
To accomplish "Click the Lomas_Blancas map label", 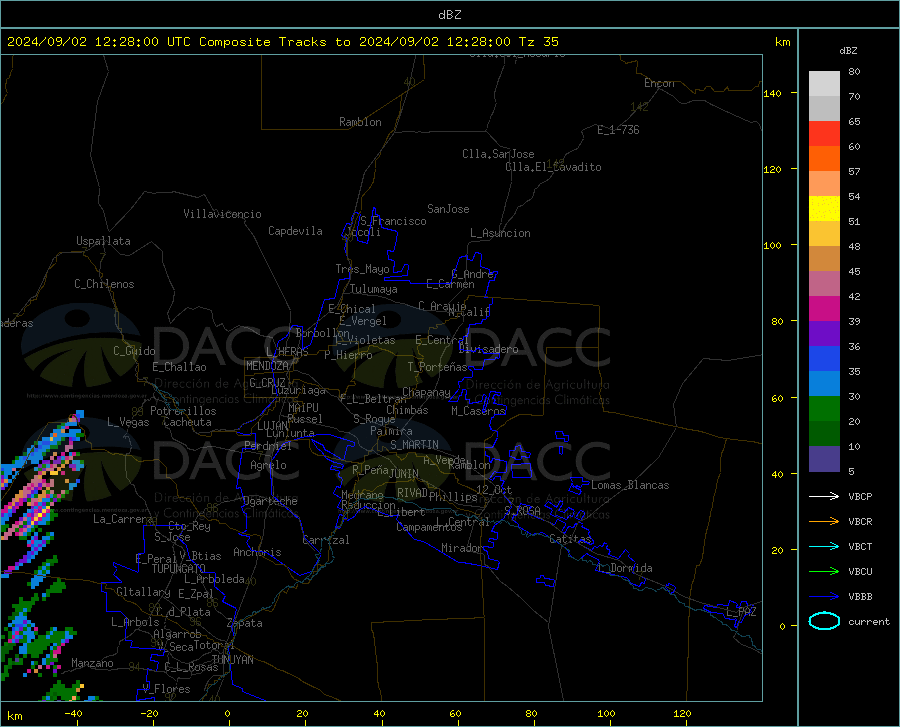I will (630, 485).
